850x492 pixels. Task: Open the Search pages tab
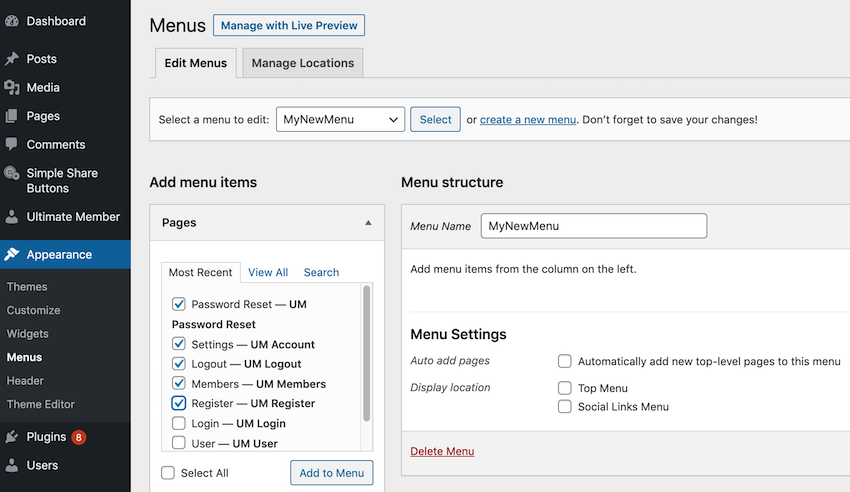(321, 273)
